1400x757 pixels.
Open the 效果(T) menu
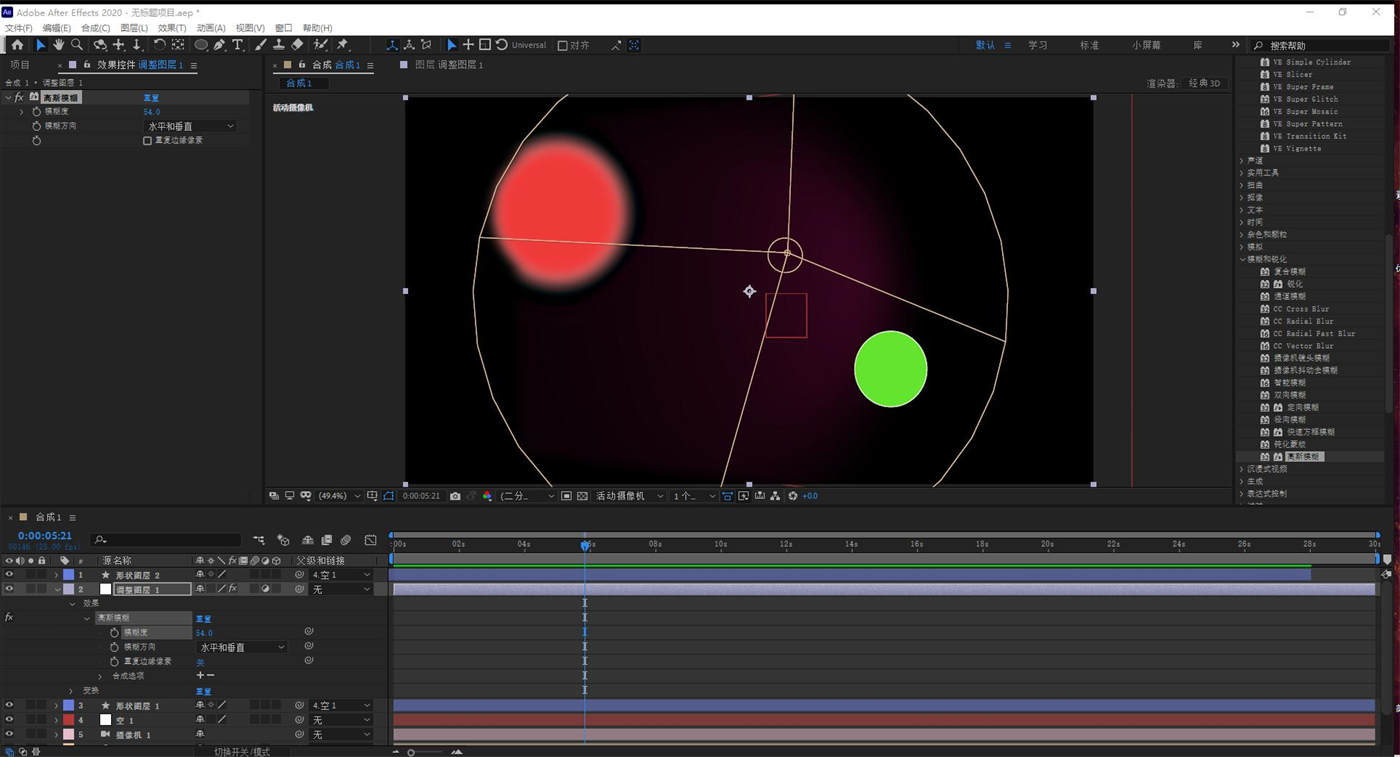172,28
